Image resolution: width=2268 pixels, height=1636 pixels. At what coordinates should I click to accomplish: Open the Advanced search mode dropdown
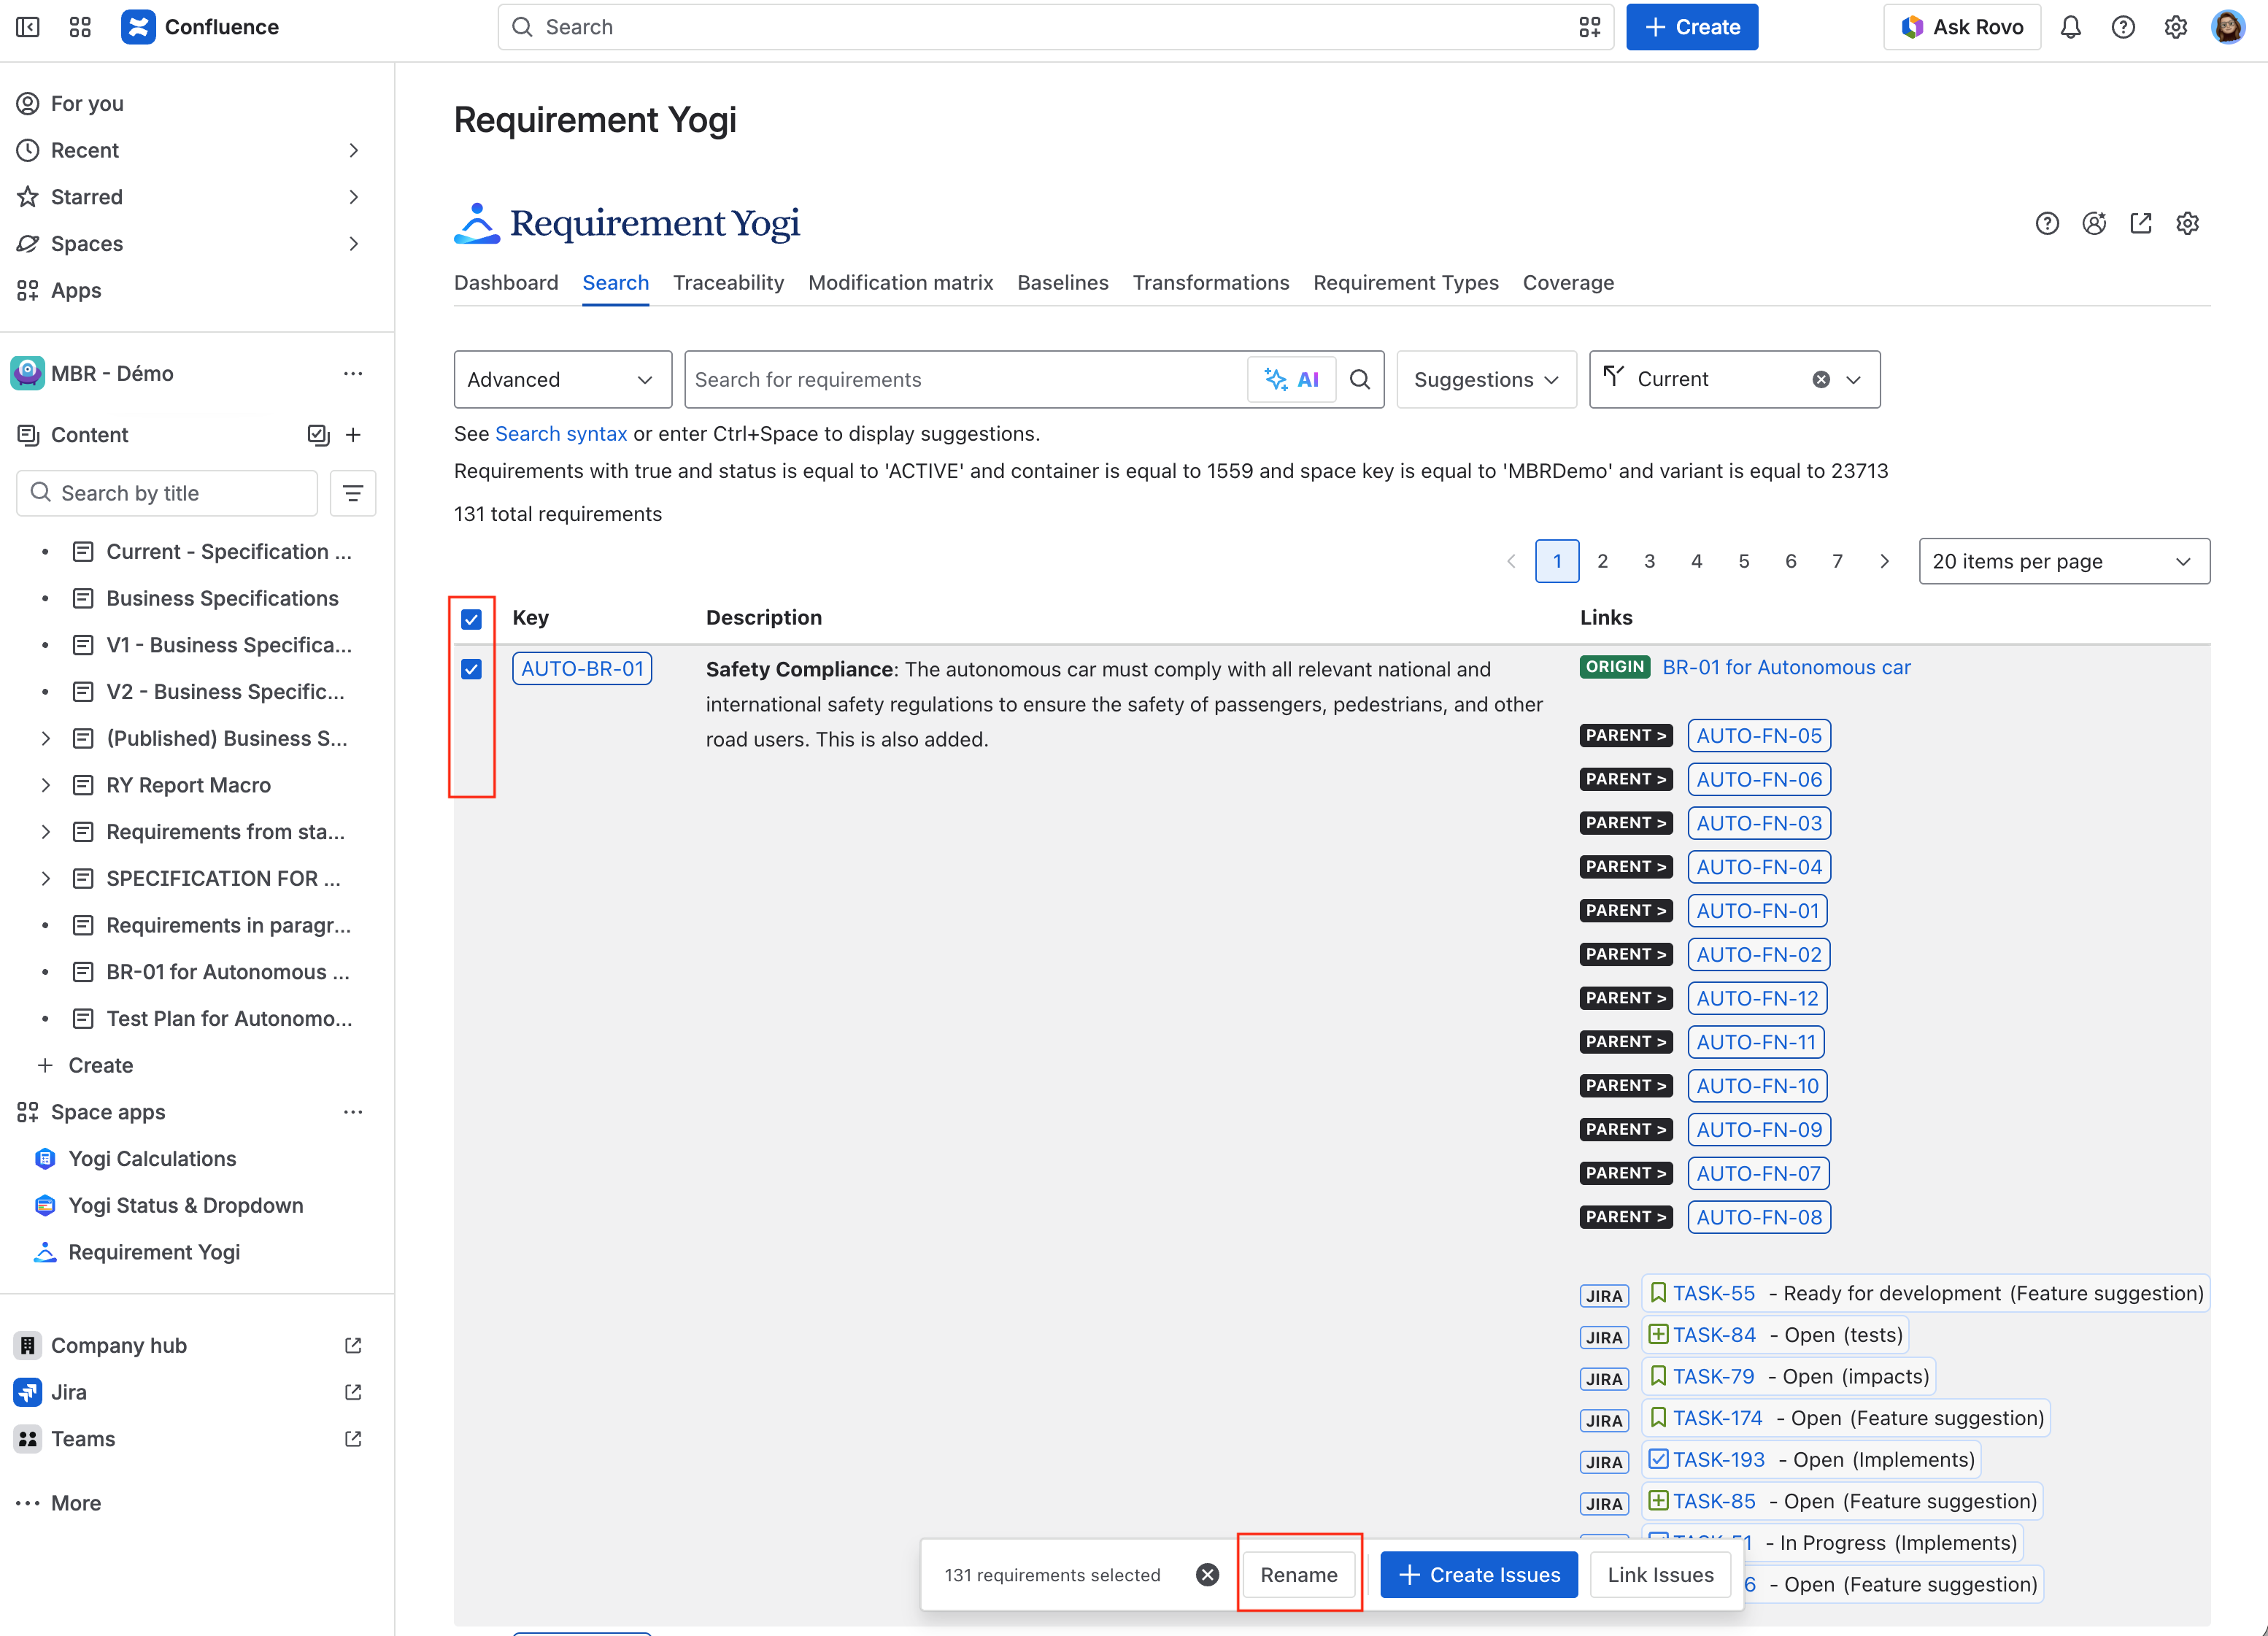(x=562, y=379)
